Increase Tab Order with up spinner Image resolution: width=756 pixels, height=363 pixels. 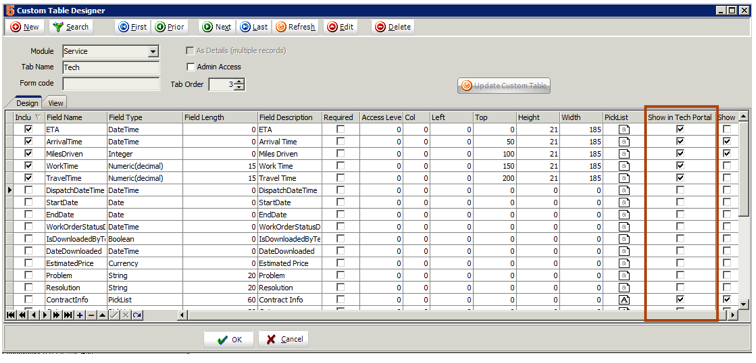coord(240,82)
